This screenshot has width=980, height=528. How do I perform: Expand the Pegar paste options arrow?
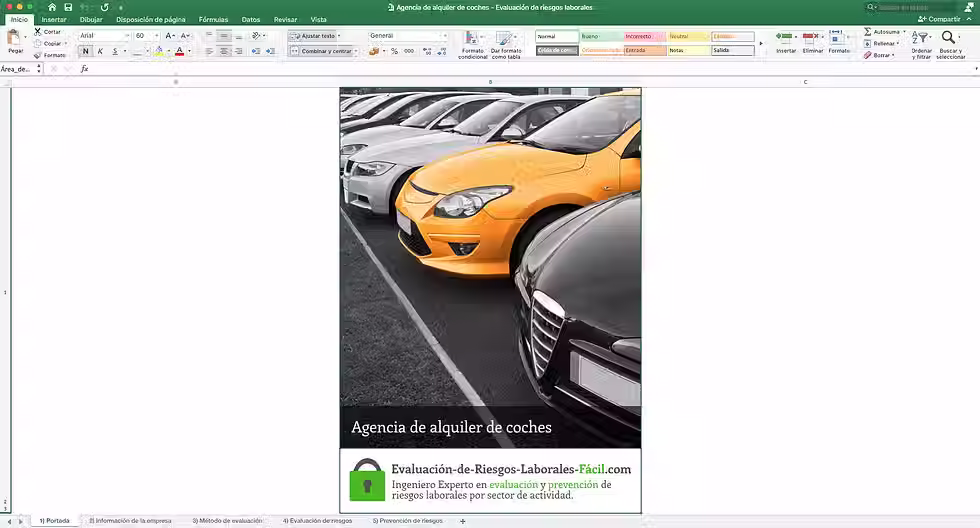(26, 37)
